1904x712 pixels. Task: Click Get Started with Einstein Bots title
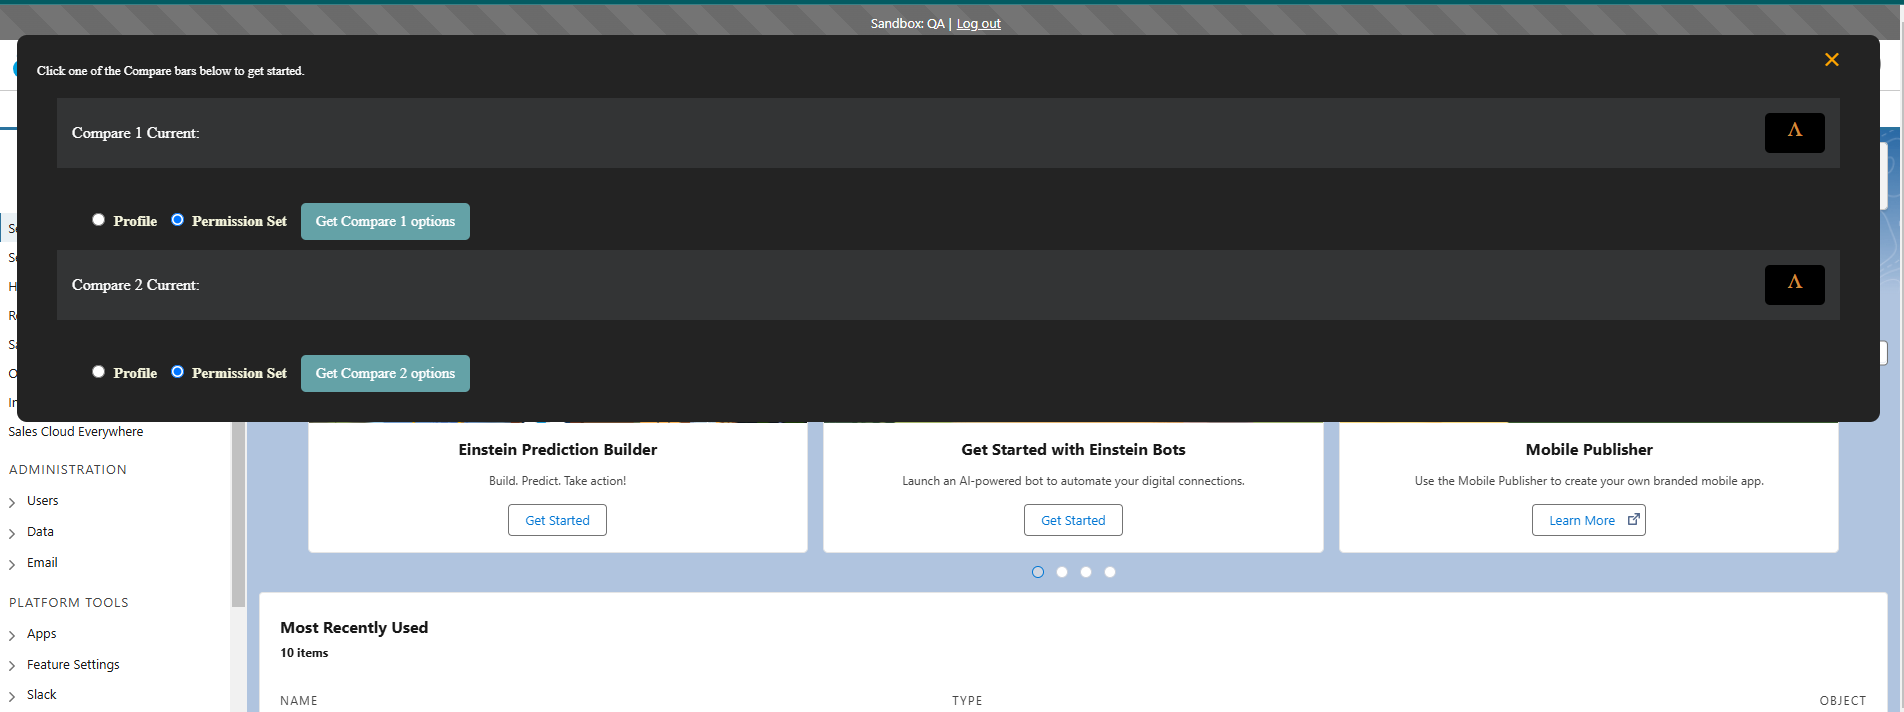(x=1073, y=450)
